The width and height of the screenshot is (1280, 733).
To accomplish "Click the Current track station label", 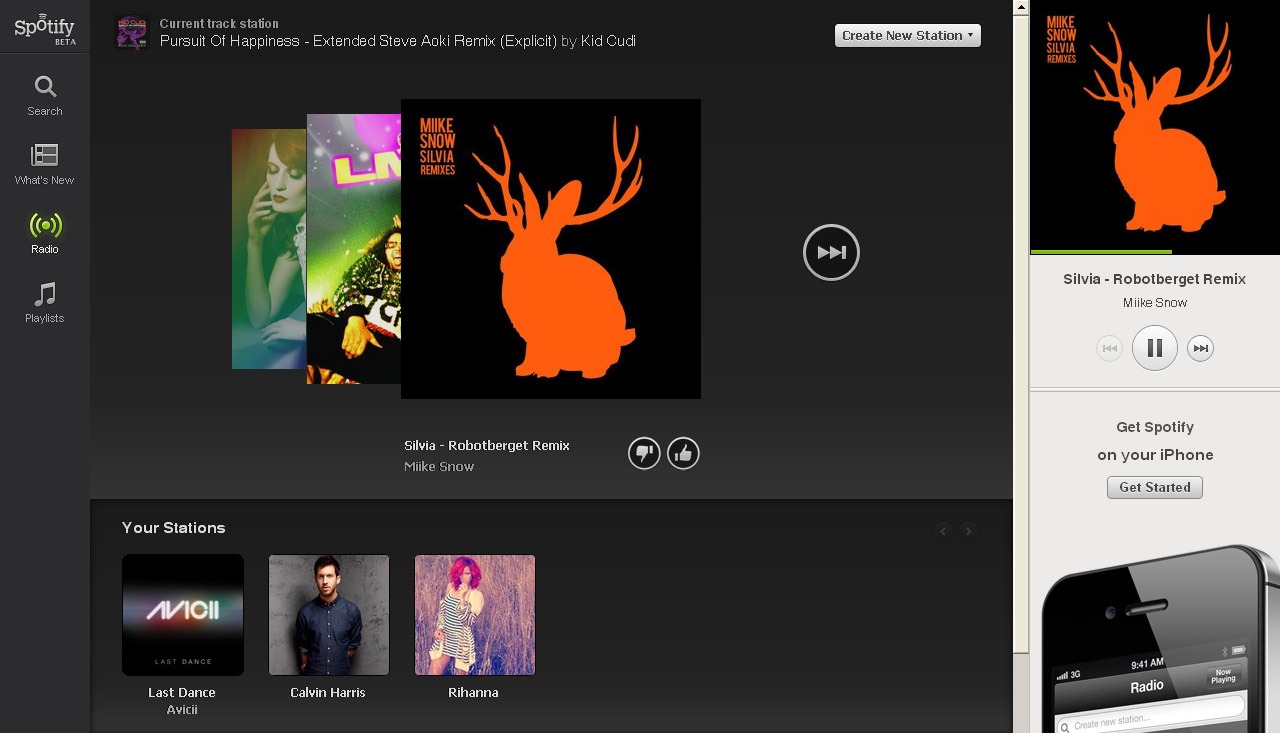I will click(219, 23).
